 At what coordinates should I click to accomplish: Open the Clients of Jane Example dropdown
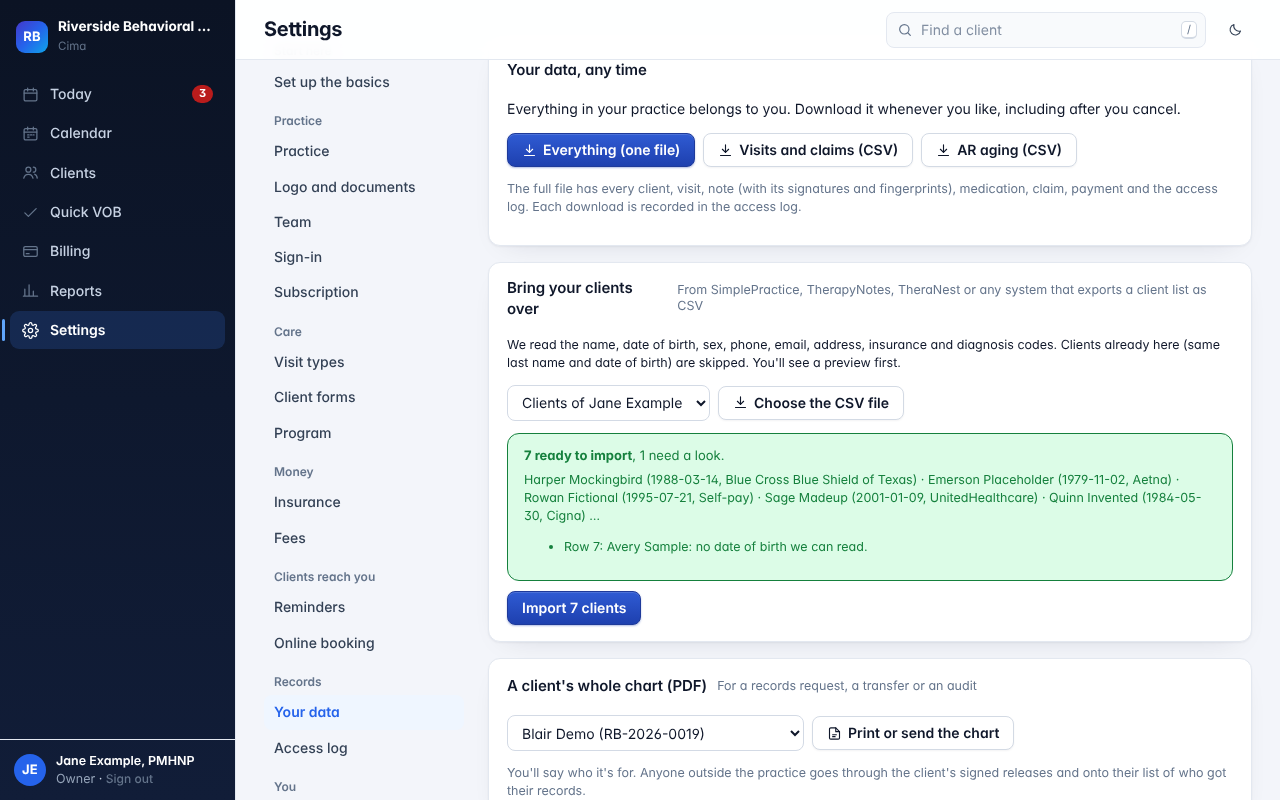[x=608, y=403]
